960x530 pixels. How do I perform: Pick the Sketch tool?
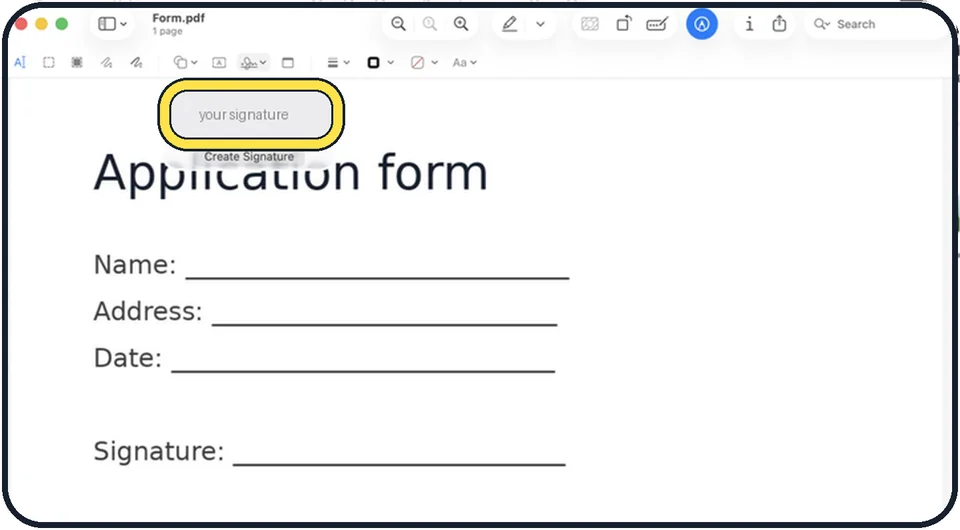point(107,62)
